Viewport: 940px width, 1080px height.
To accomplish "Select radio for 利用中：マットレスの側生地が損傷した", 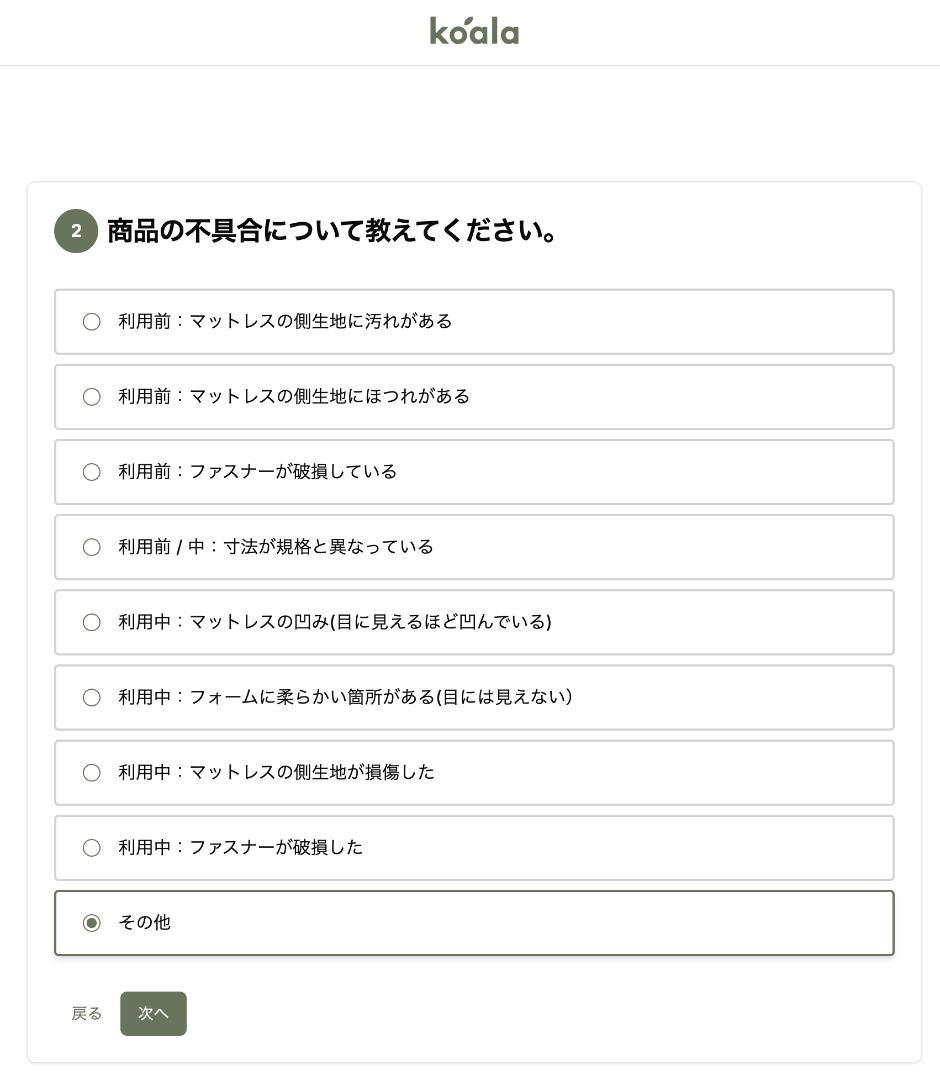I will 92,772.
